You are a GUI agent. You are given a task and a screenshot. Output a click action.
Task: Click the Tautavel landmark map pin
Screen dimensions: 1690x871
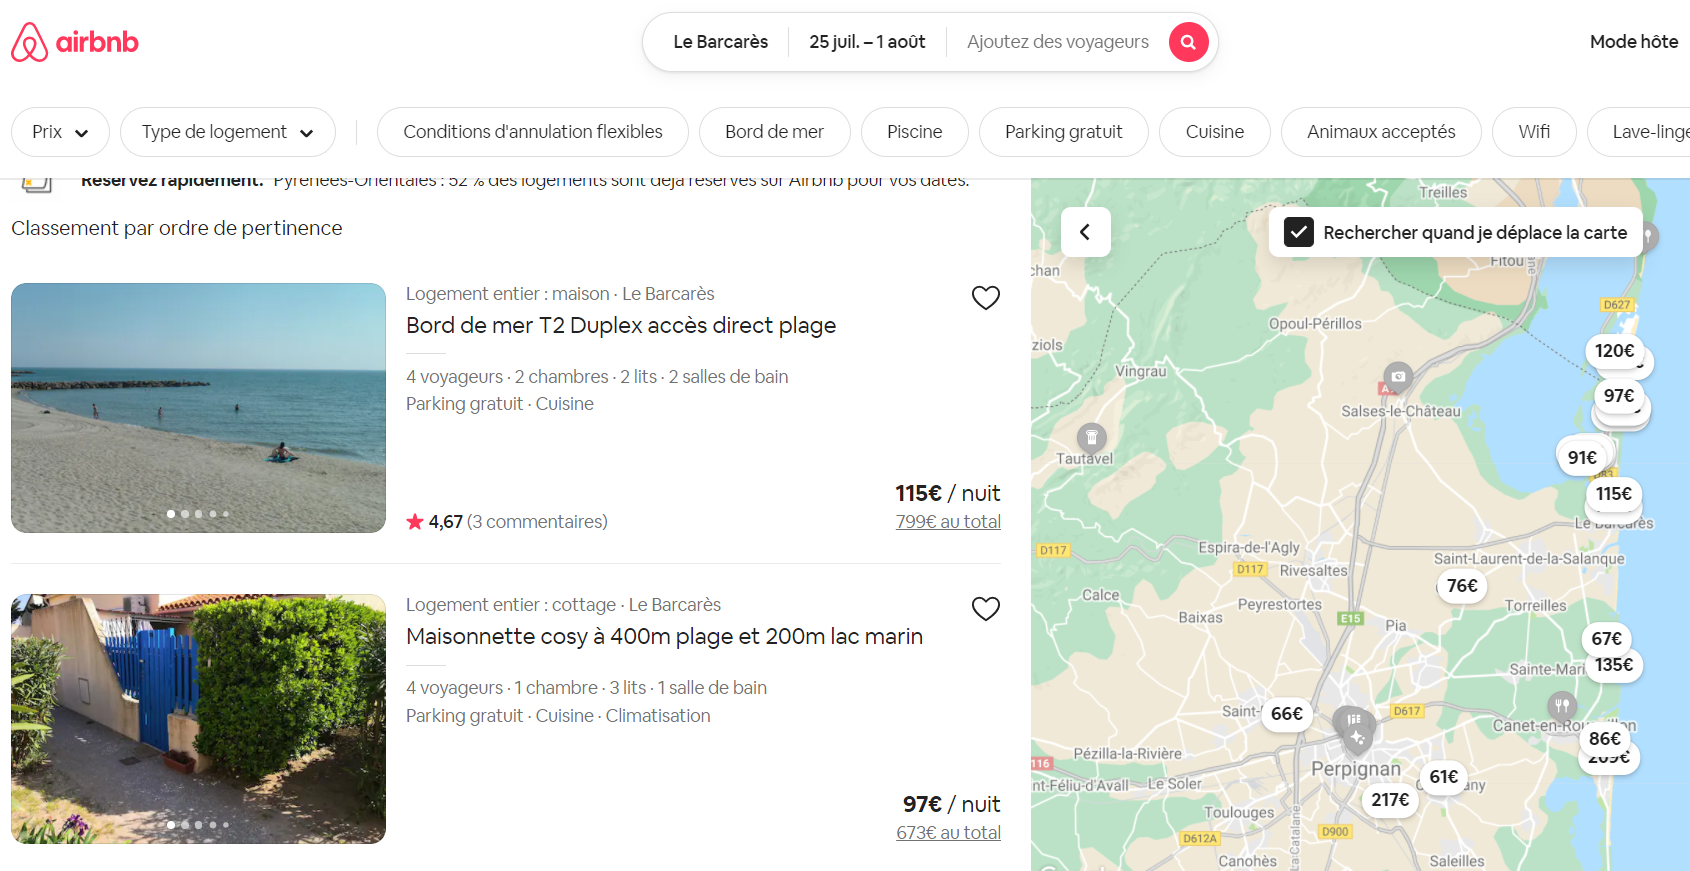coord(1091,438)
